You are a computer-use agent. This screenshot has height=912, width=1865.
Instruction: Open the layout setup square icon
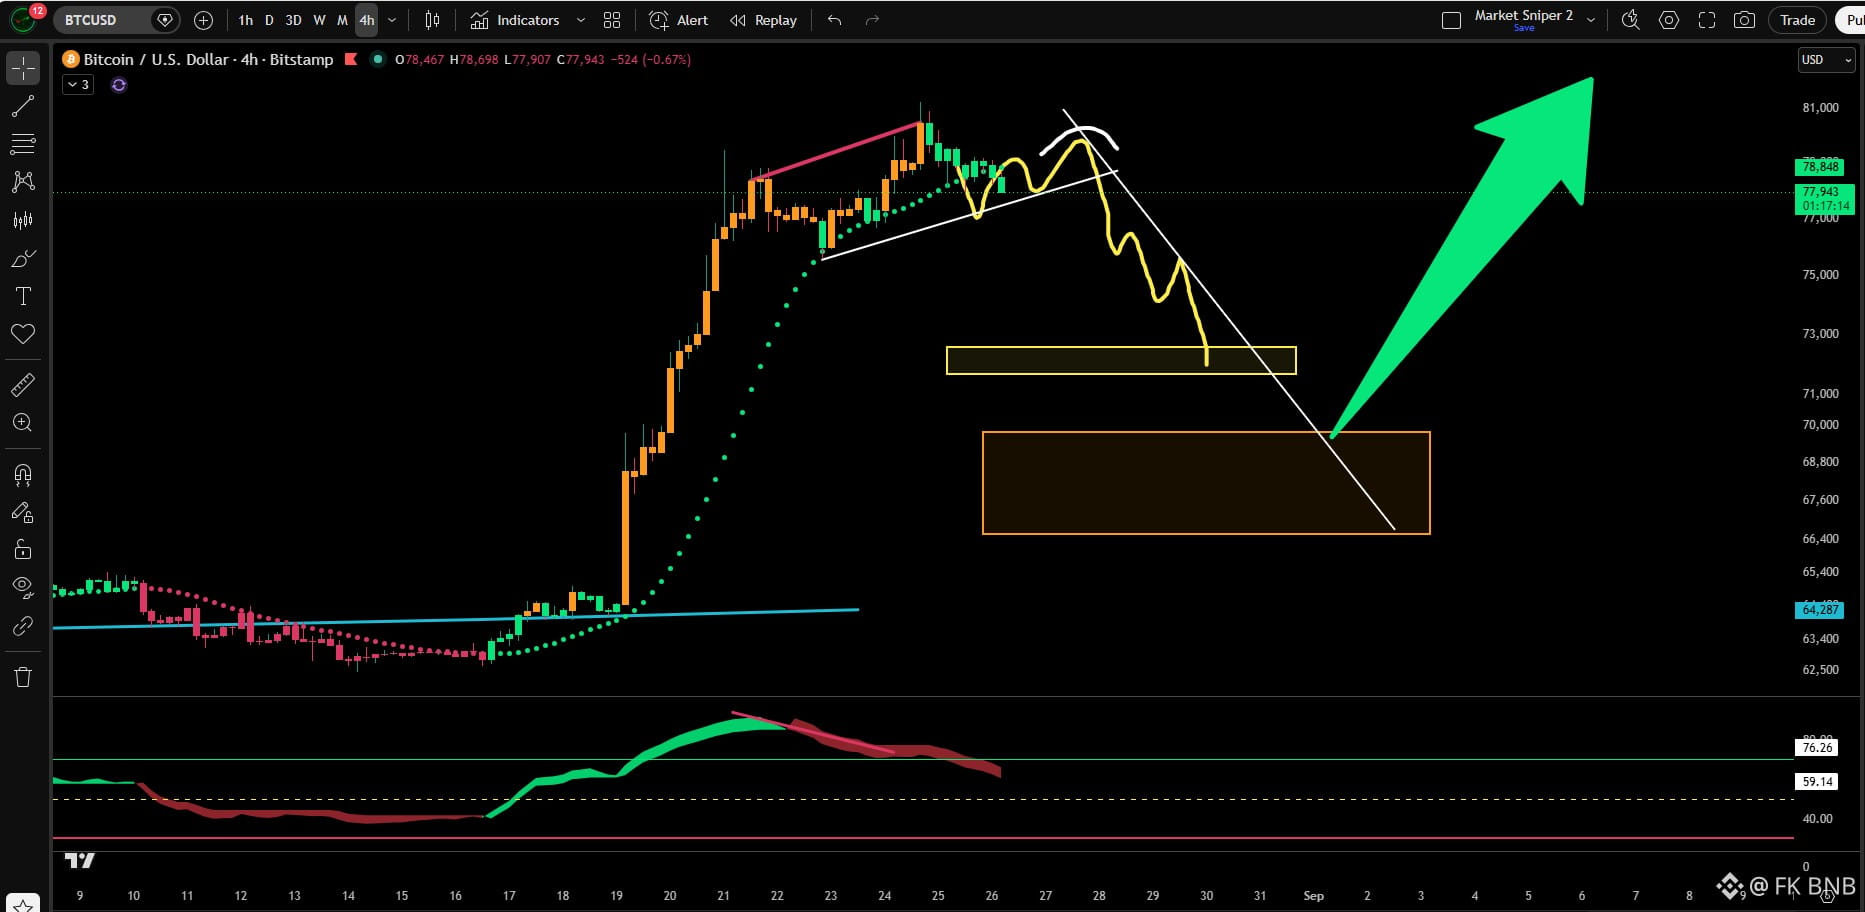point(1451,20)
